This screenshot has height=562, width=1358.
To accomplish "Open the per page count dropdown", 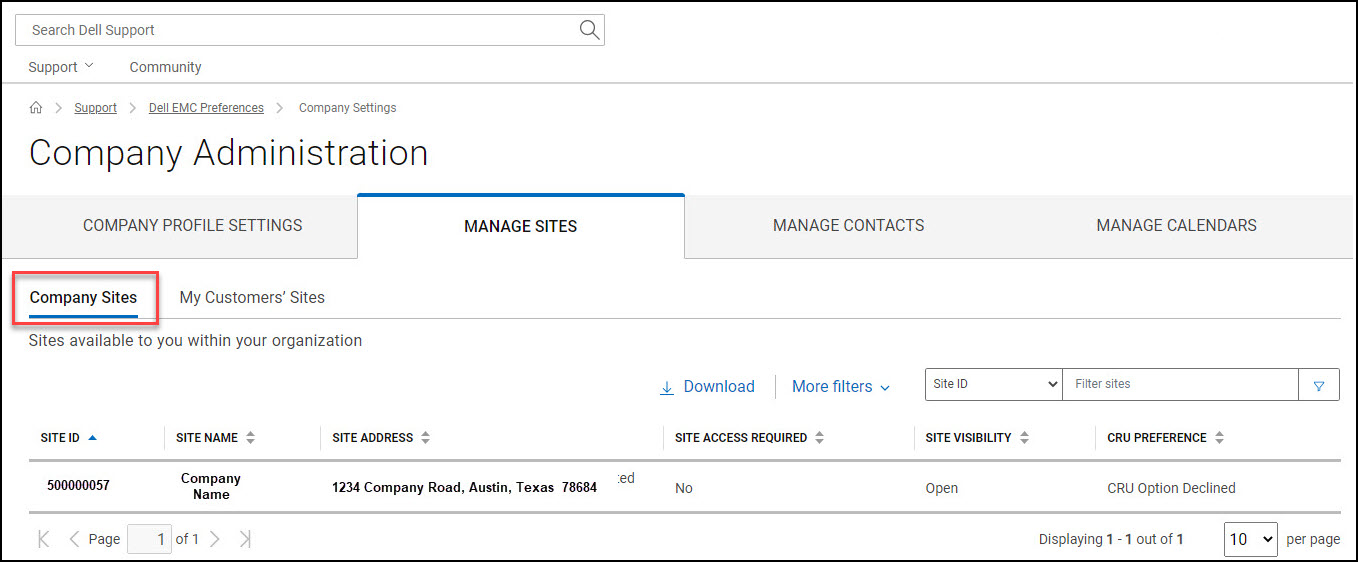I will pyautogui.click(x=1250, y=539).
